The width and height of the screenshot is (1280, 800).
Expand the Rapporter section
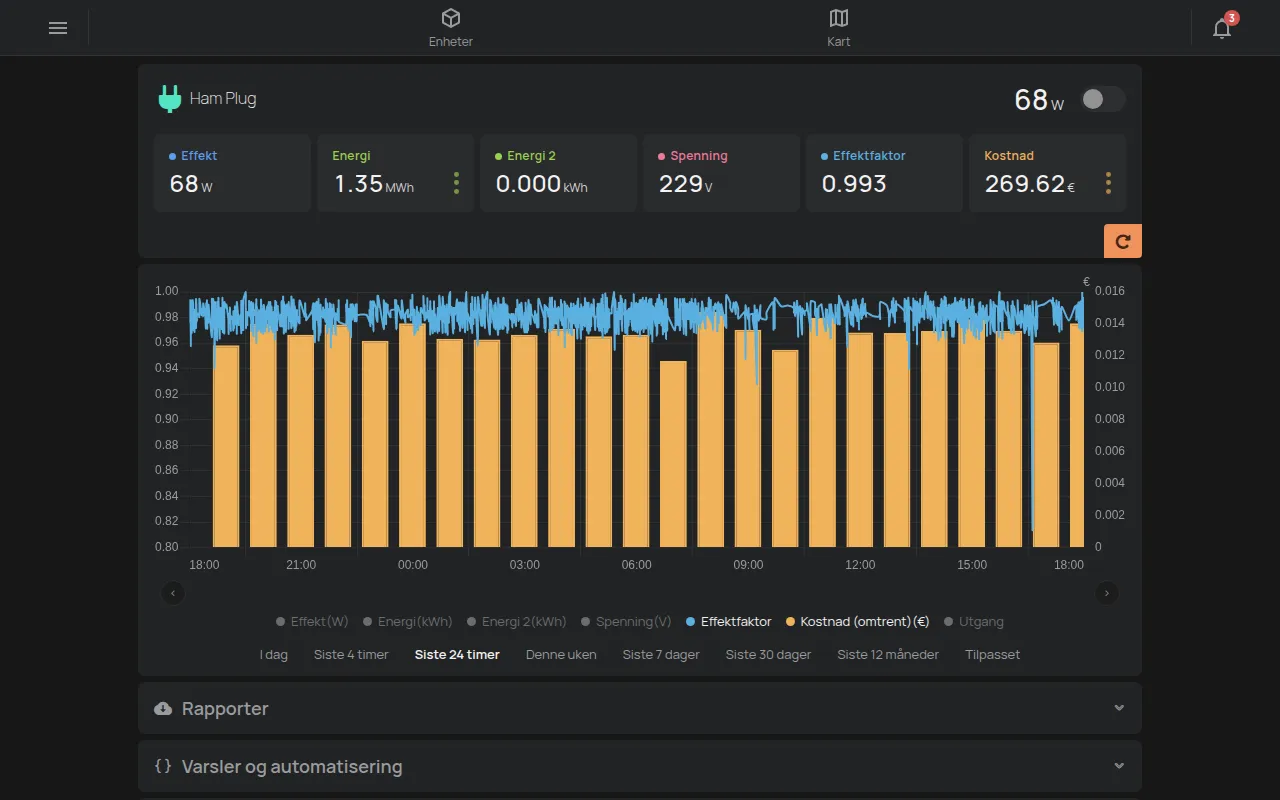640,708
